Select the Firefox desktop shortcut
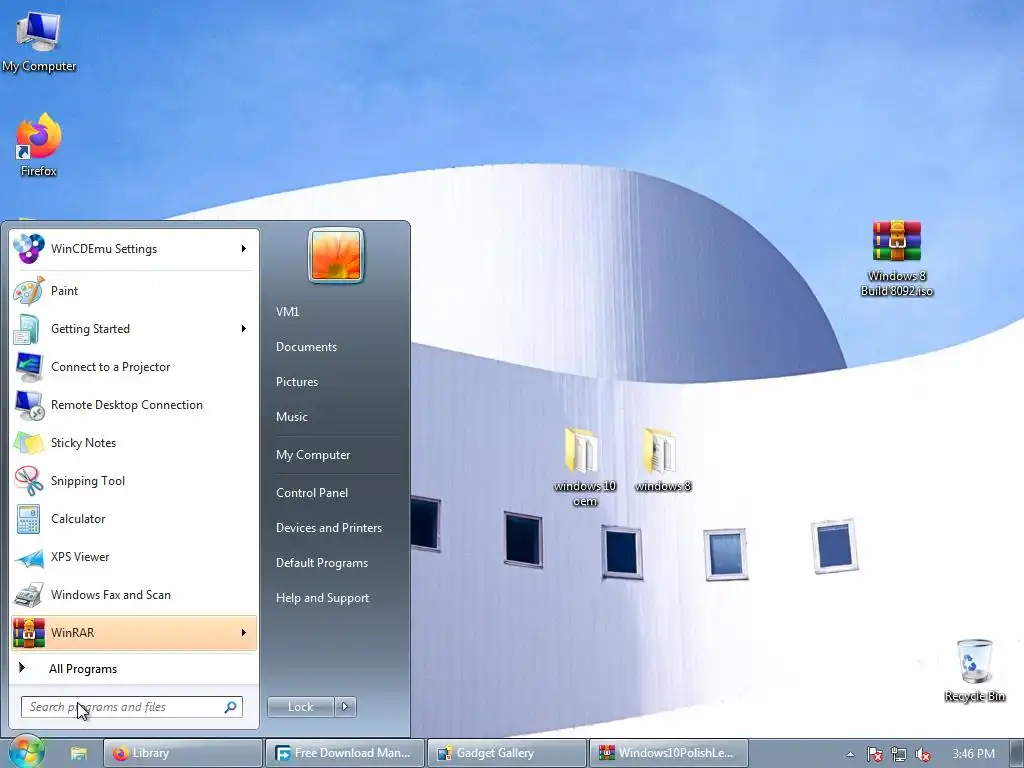 pyautogui.click(x=39, y=145)
